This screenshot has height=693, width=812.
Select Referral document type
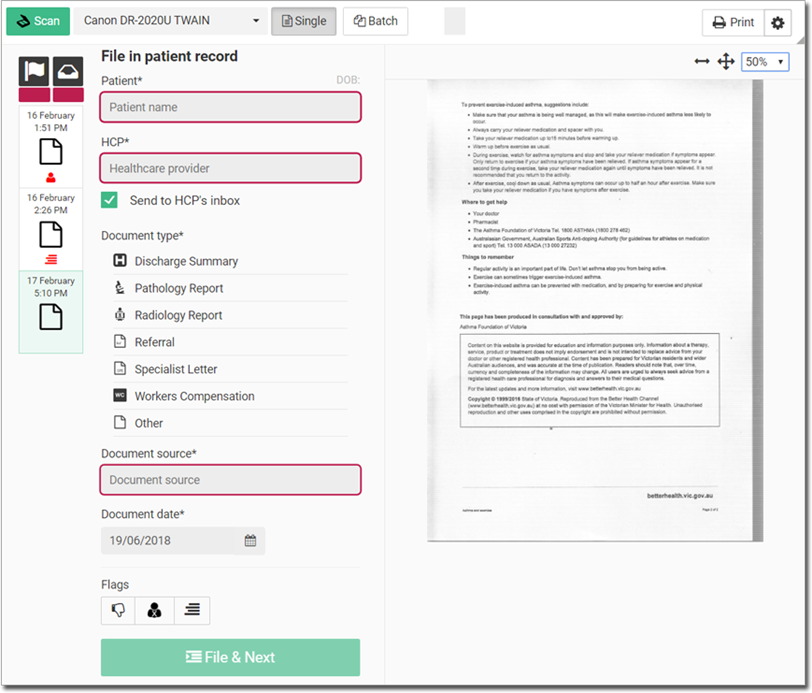click(x=230, y=342)
